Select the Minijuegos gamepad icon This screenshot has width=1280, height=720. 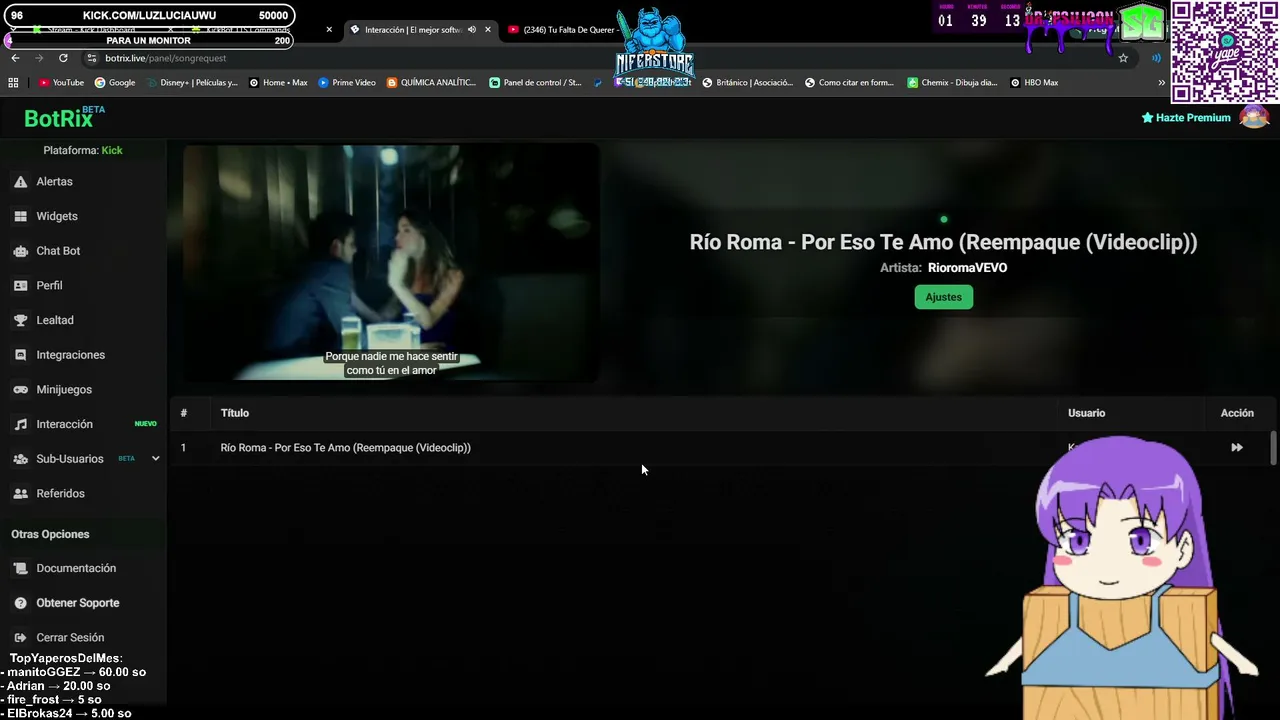20,390
